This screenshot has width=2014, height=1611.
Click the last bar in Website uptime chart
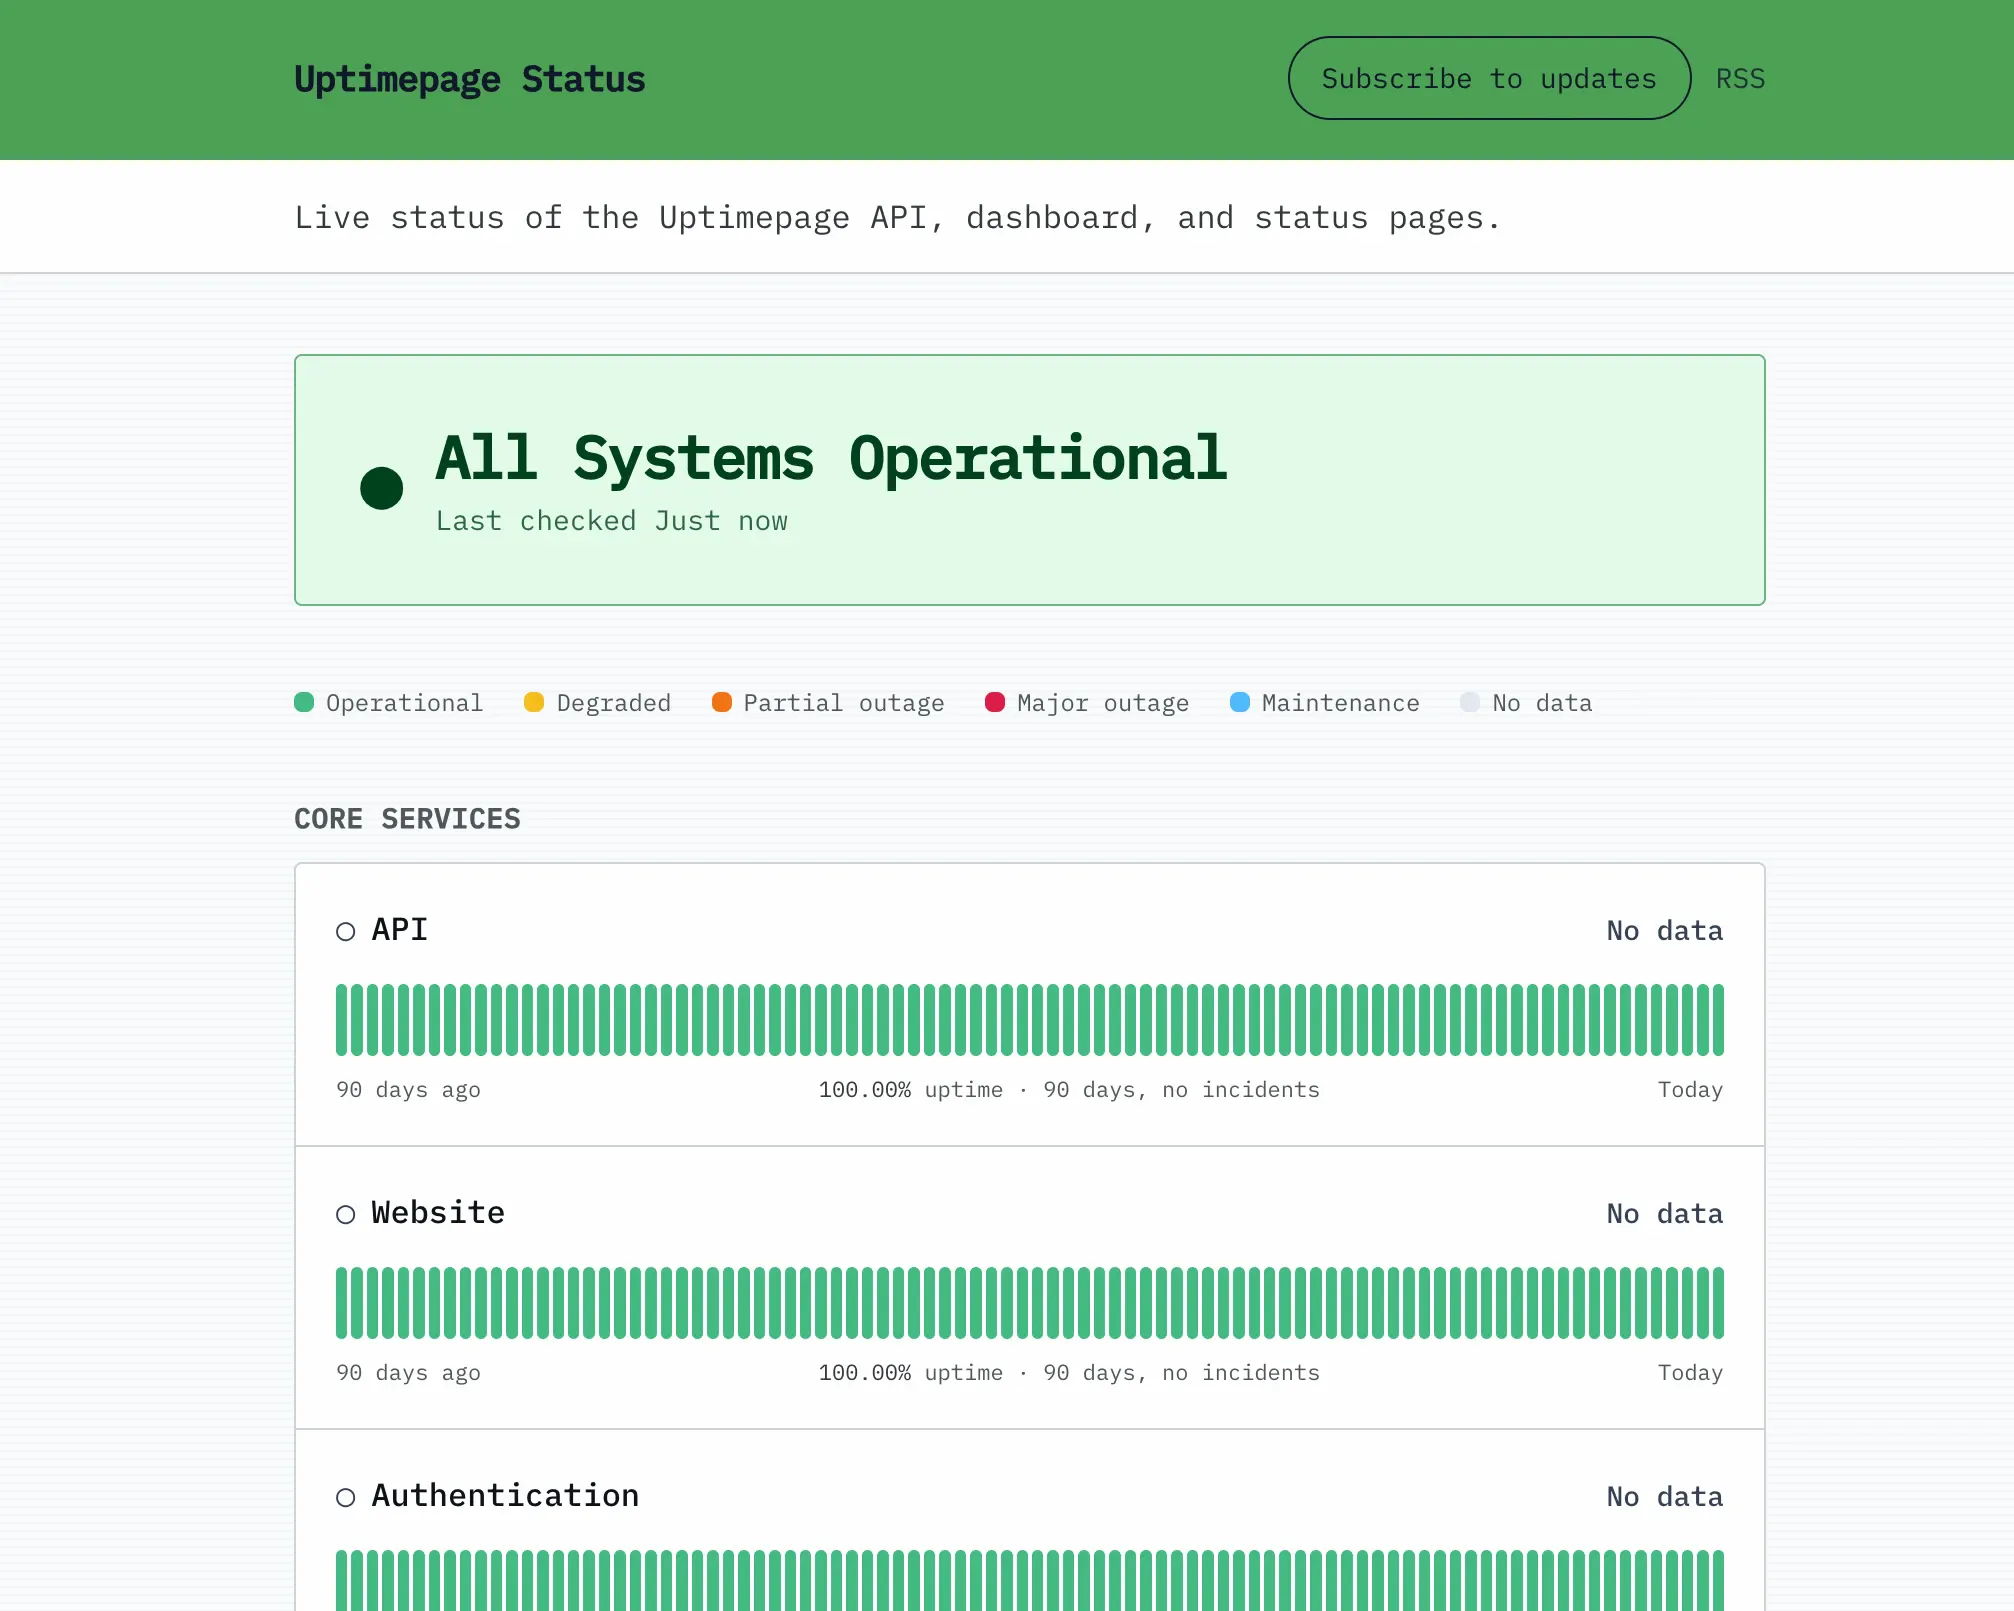pyautogui.click(x=1718, y=1303)
